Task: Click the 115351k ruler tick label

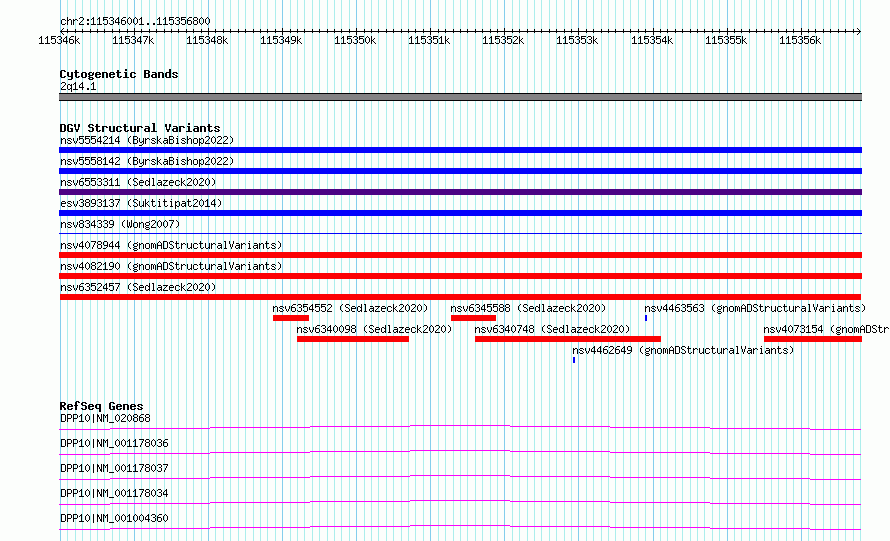Action: pos(429,40)
